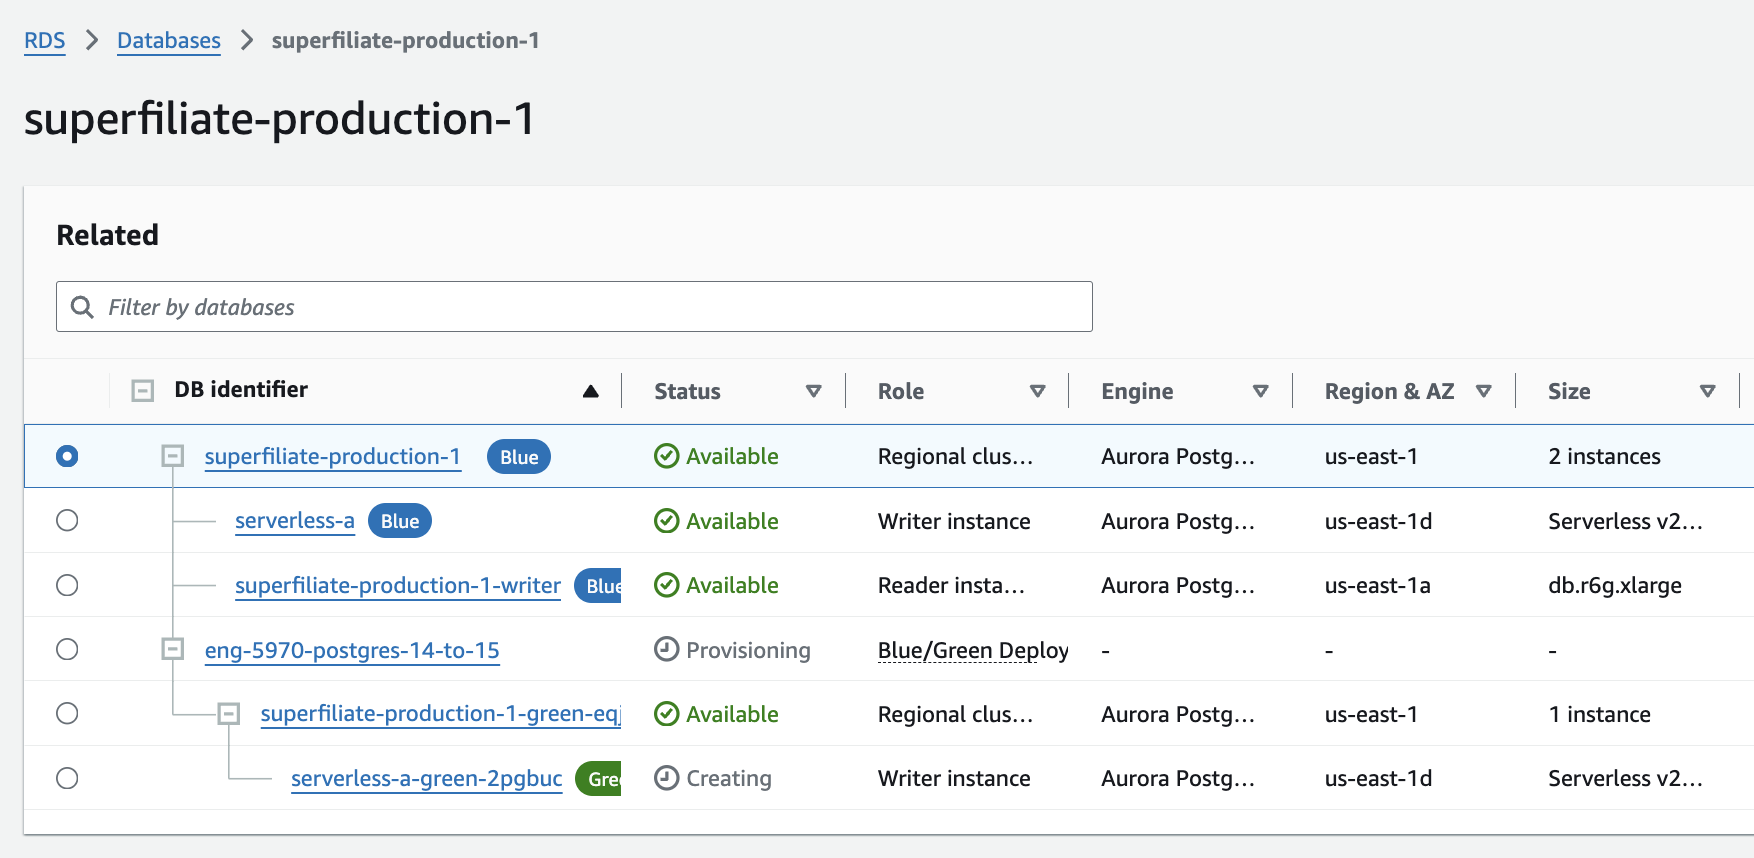Screen dimensions: 1754x858
Task: Open the superfiliate-production-1 cluster link
Action: (333, 456)
